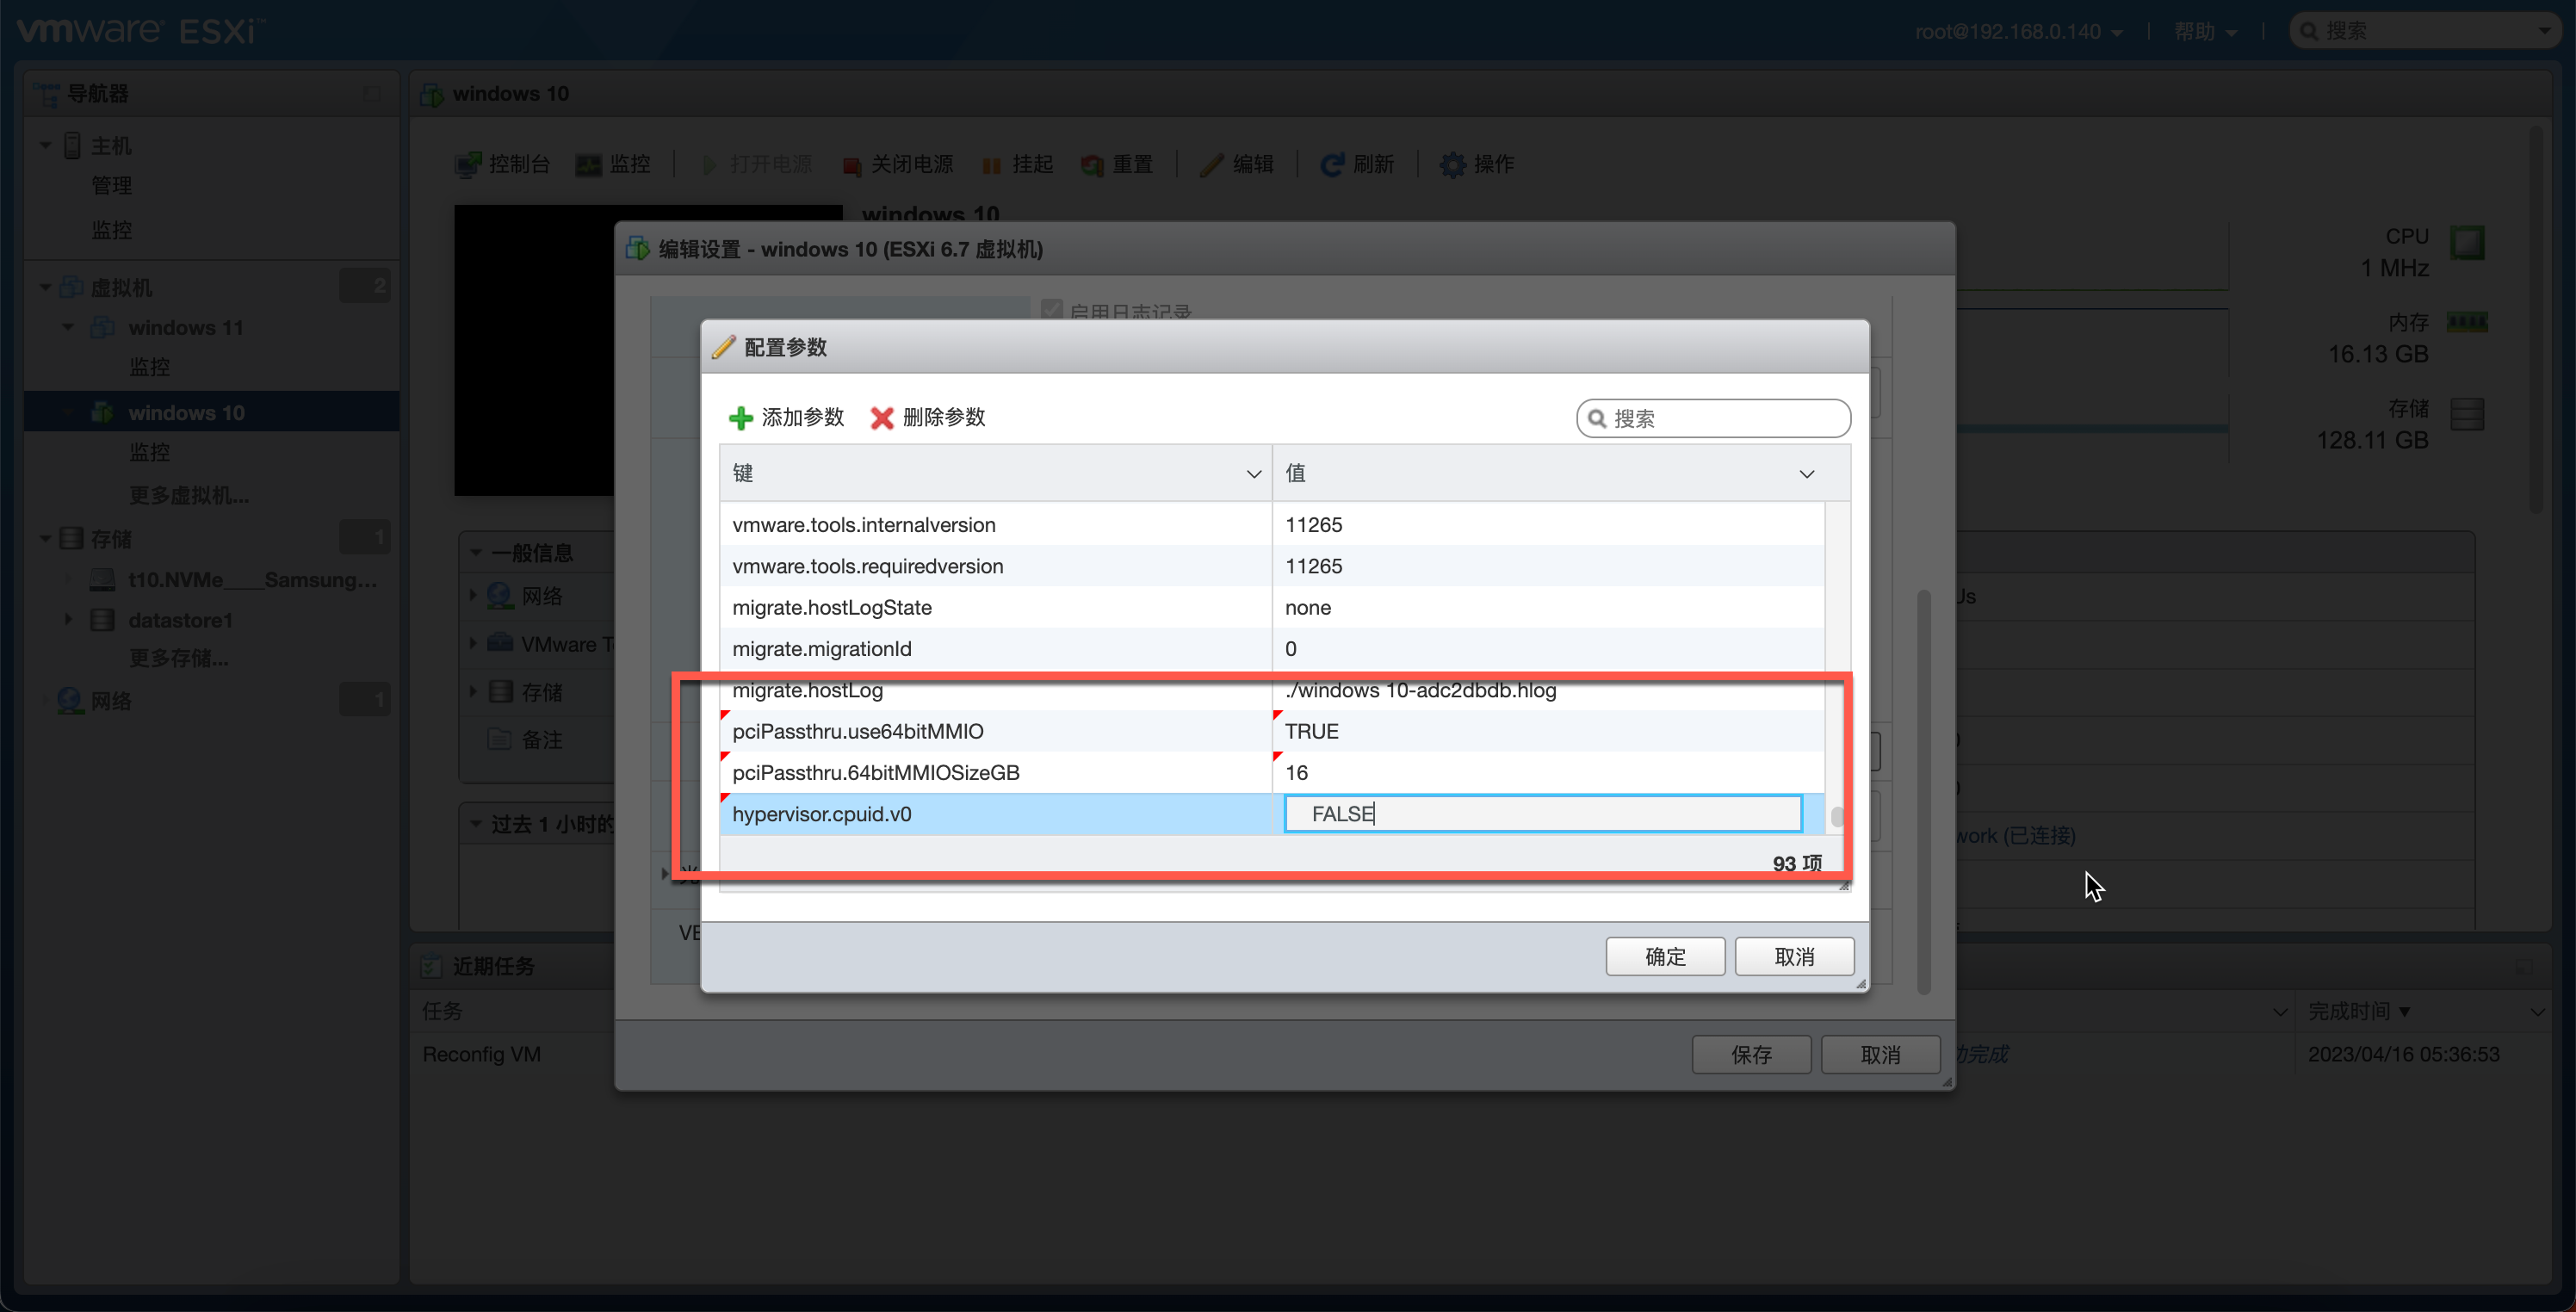Click the FALSE value edit field

click(1543, 814)
